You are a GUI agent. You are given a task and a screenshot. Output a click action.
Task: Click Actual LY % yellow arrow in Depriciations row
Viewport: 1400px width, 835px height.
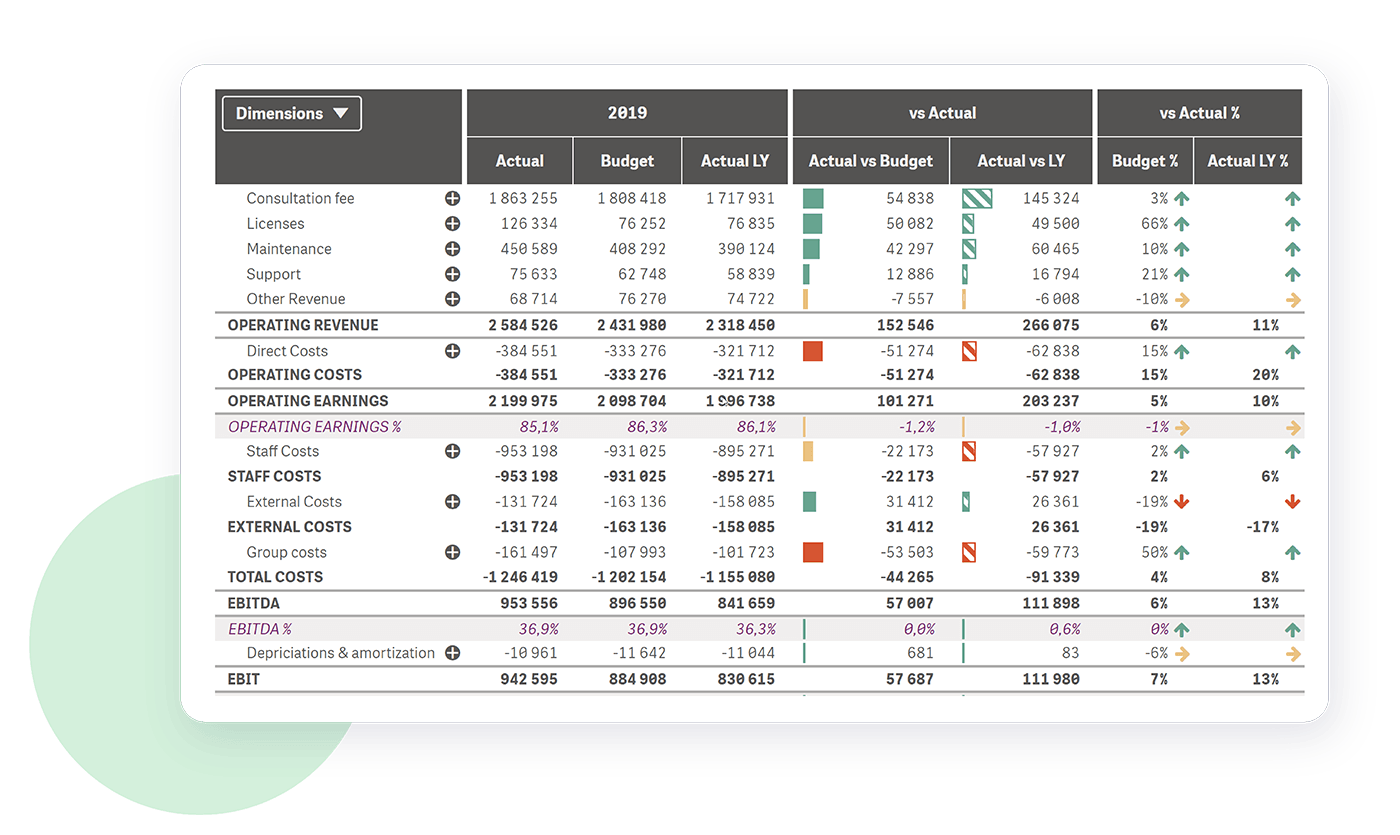click(1293, 654)
